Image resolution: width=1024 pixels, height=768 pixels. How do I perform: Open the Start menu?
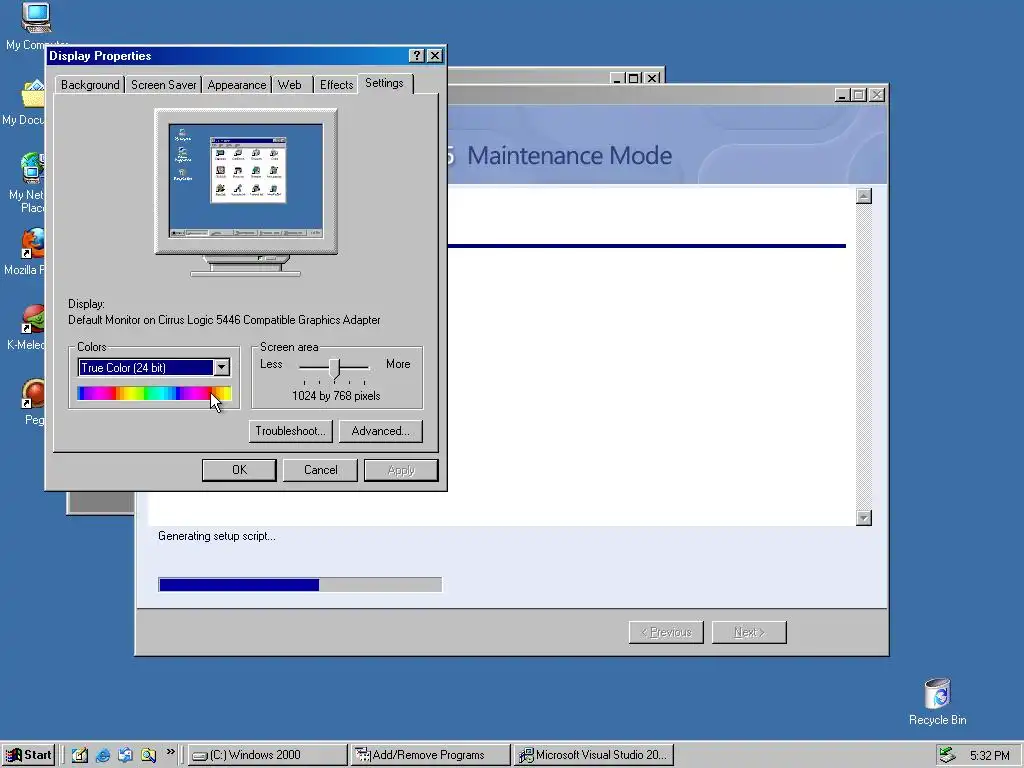coord(27,755)
